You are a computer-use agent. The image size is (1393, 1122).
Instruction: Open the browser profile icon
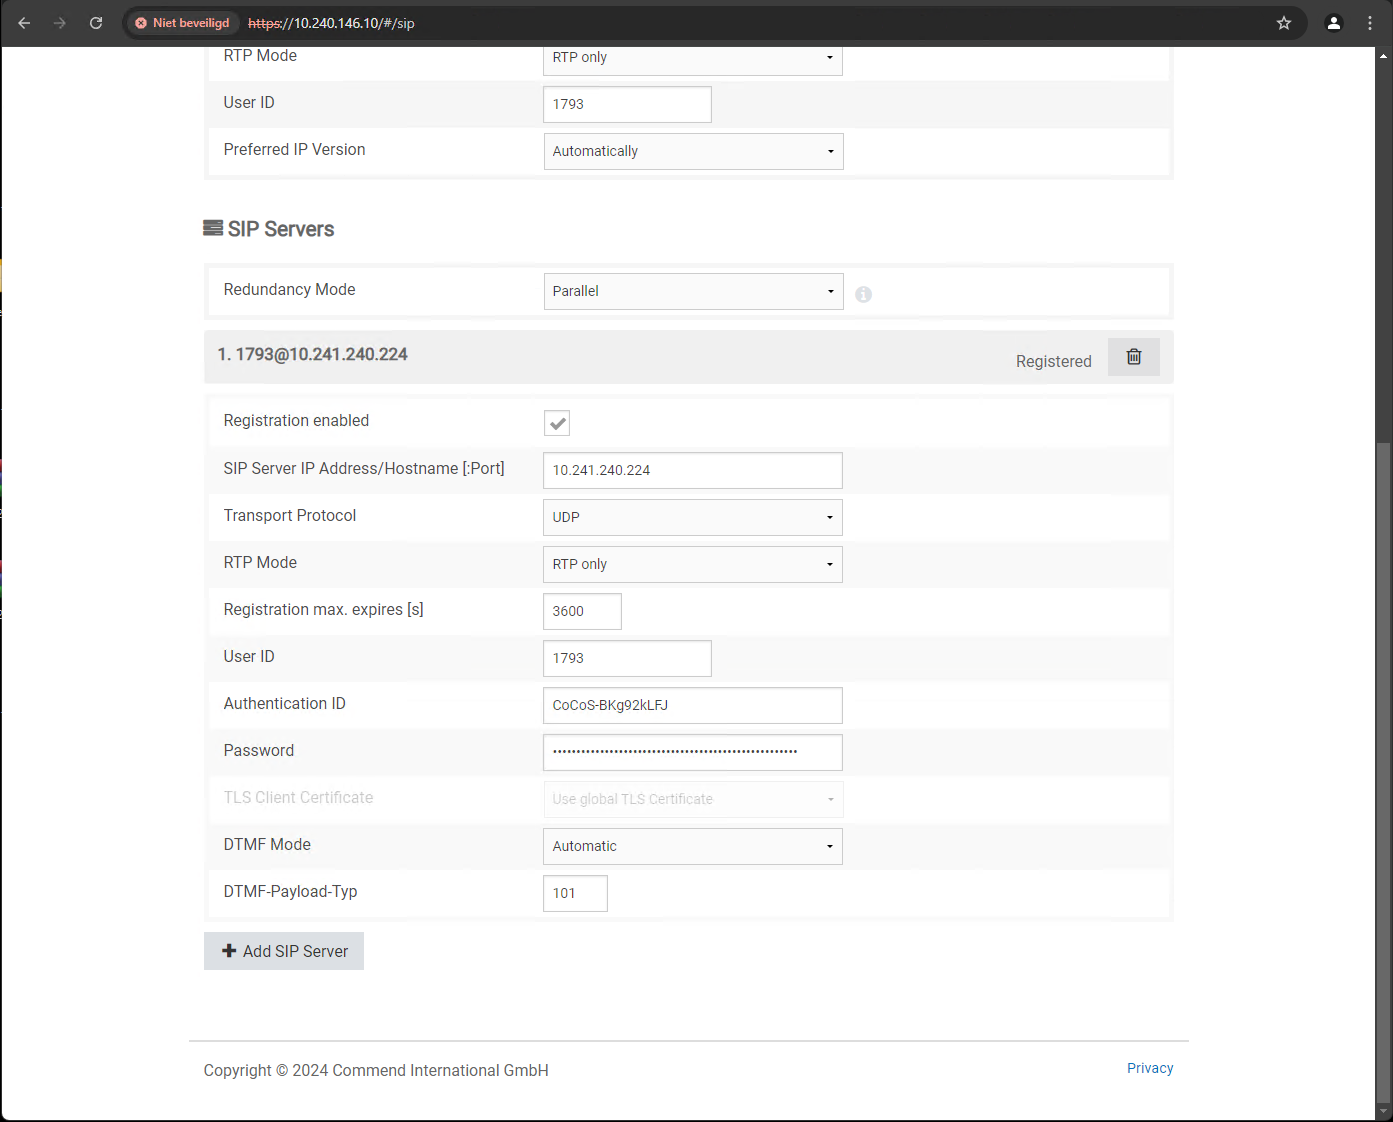(x=1333, y=23)
